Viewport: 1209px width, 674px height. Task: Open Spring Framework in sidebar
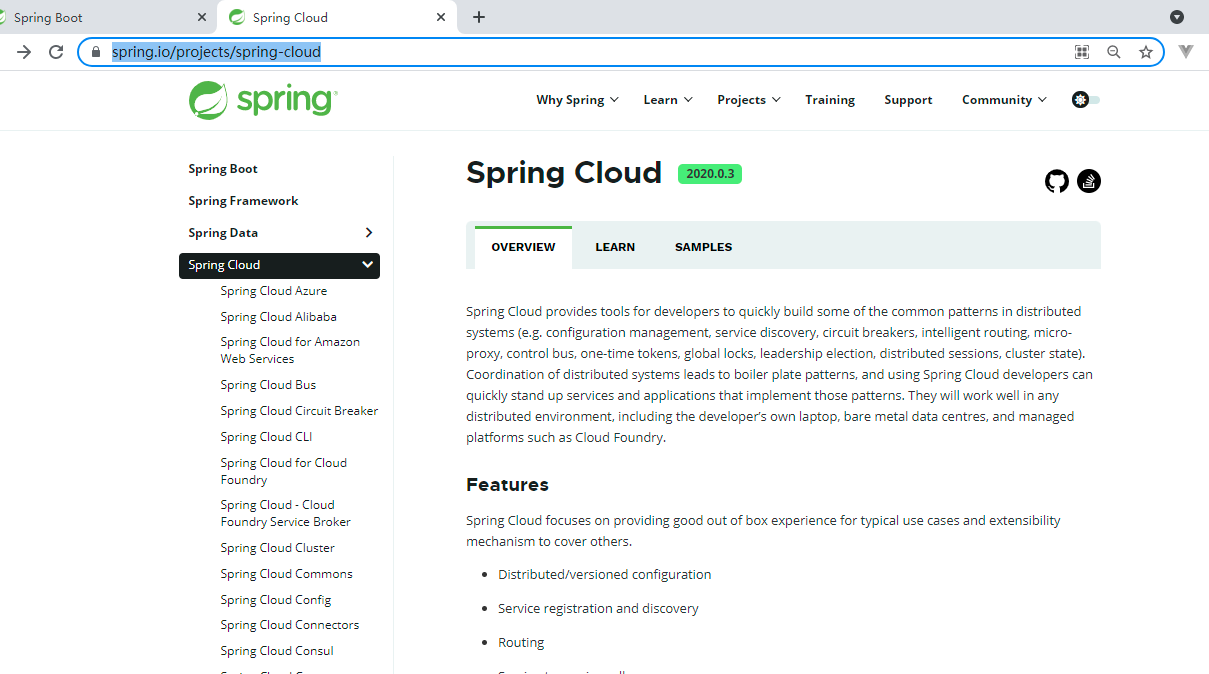click(243, 201)
